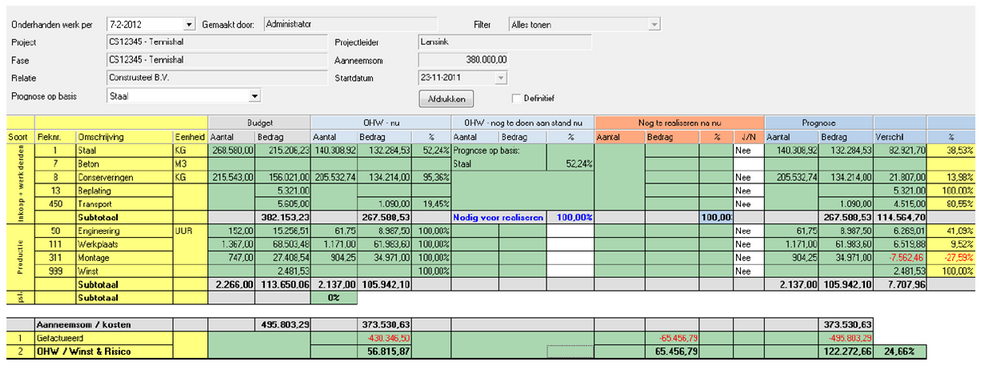981x366 pixels.
Task: Click the Eenheid column header
Action: coord(190,137)
